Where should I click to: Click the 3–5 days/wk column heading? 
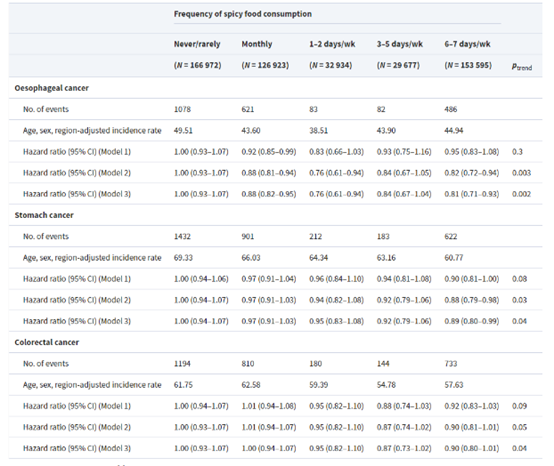[400, 44]
